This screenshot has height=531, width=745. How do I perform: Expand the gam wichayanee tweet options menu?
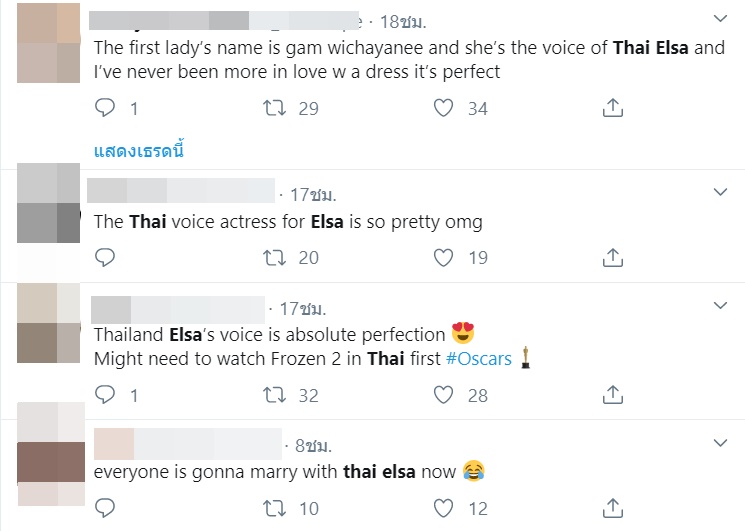tap(720, 18)
